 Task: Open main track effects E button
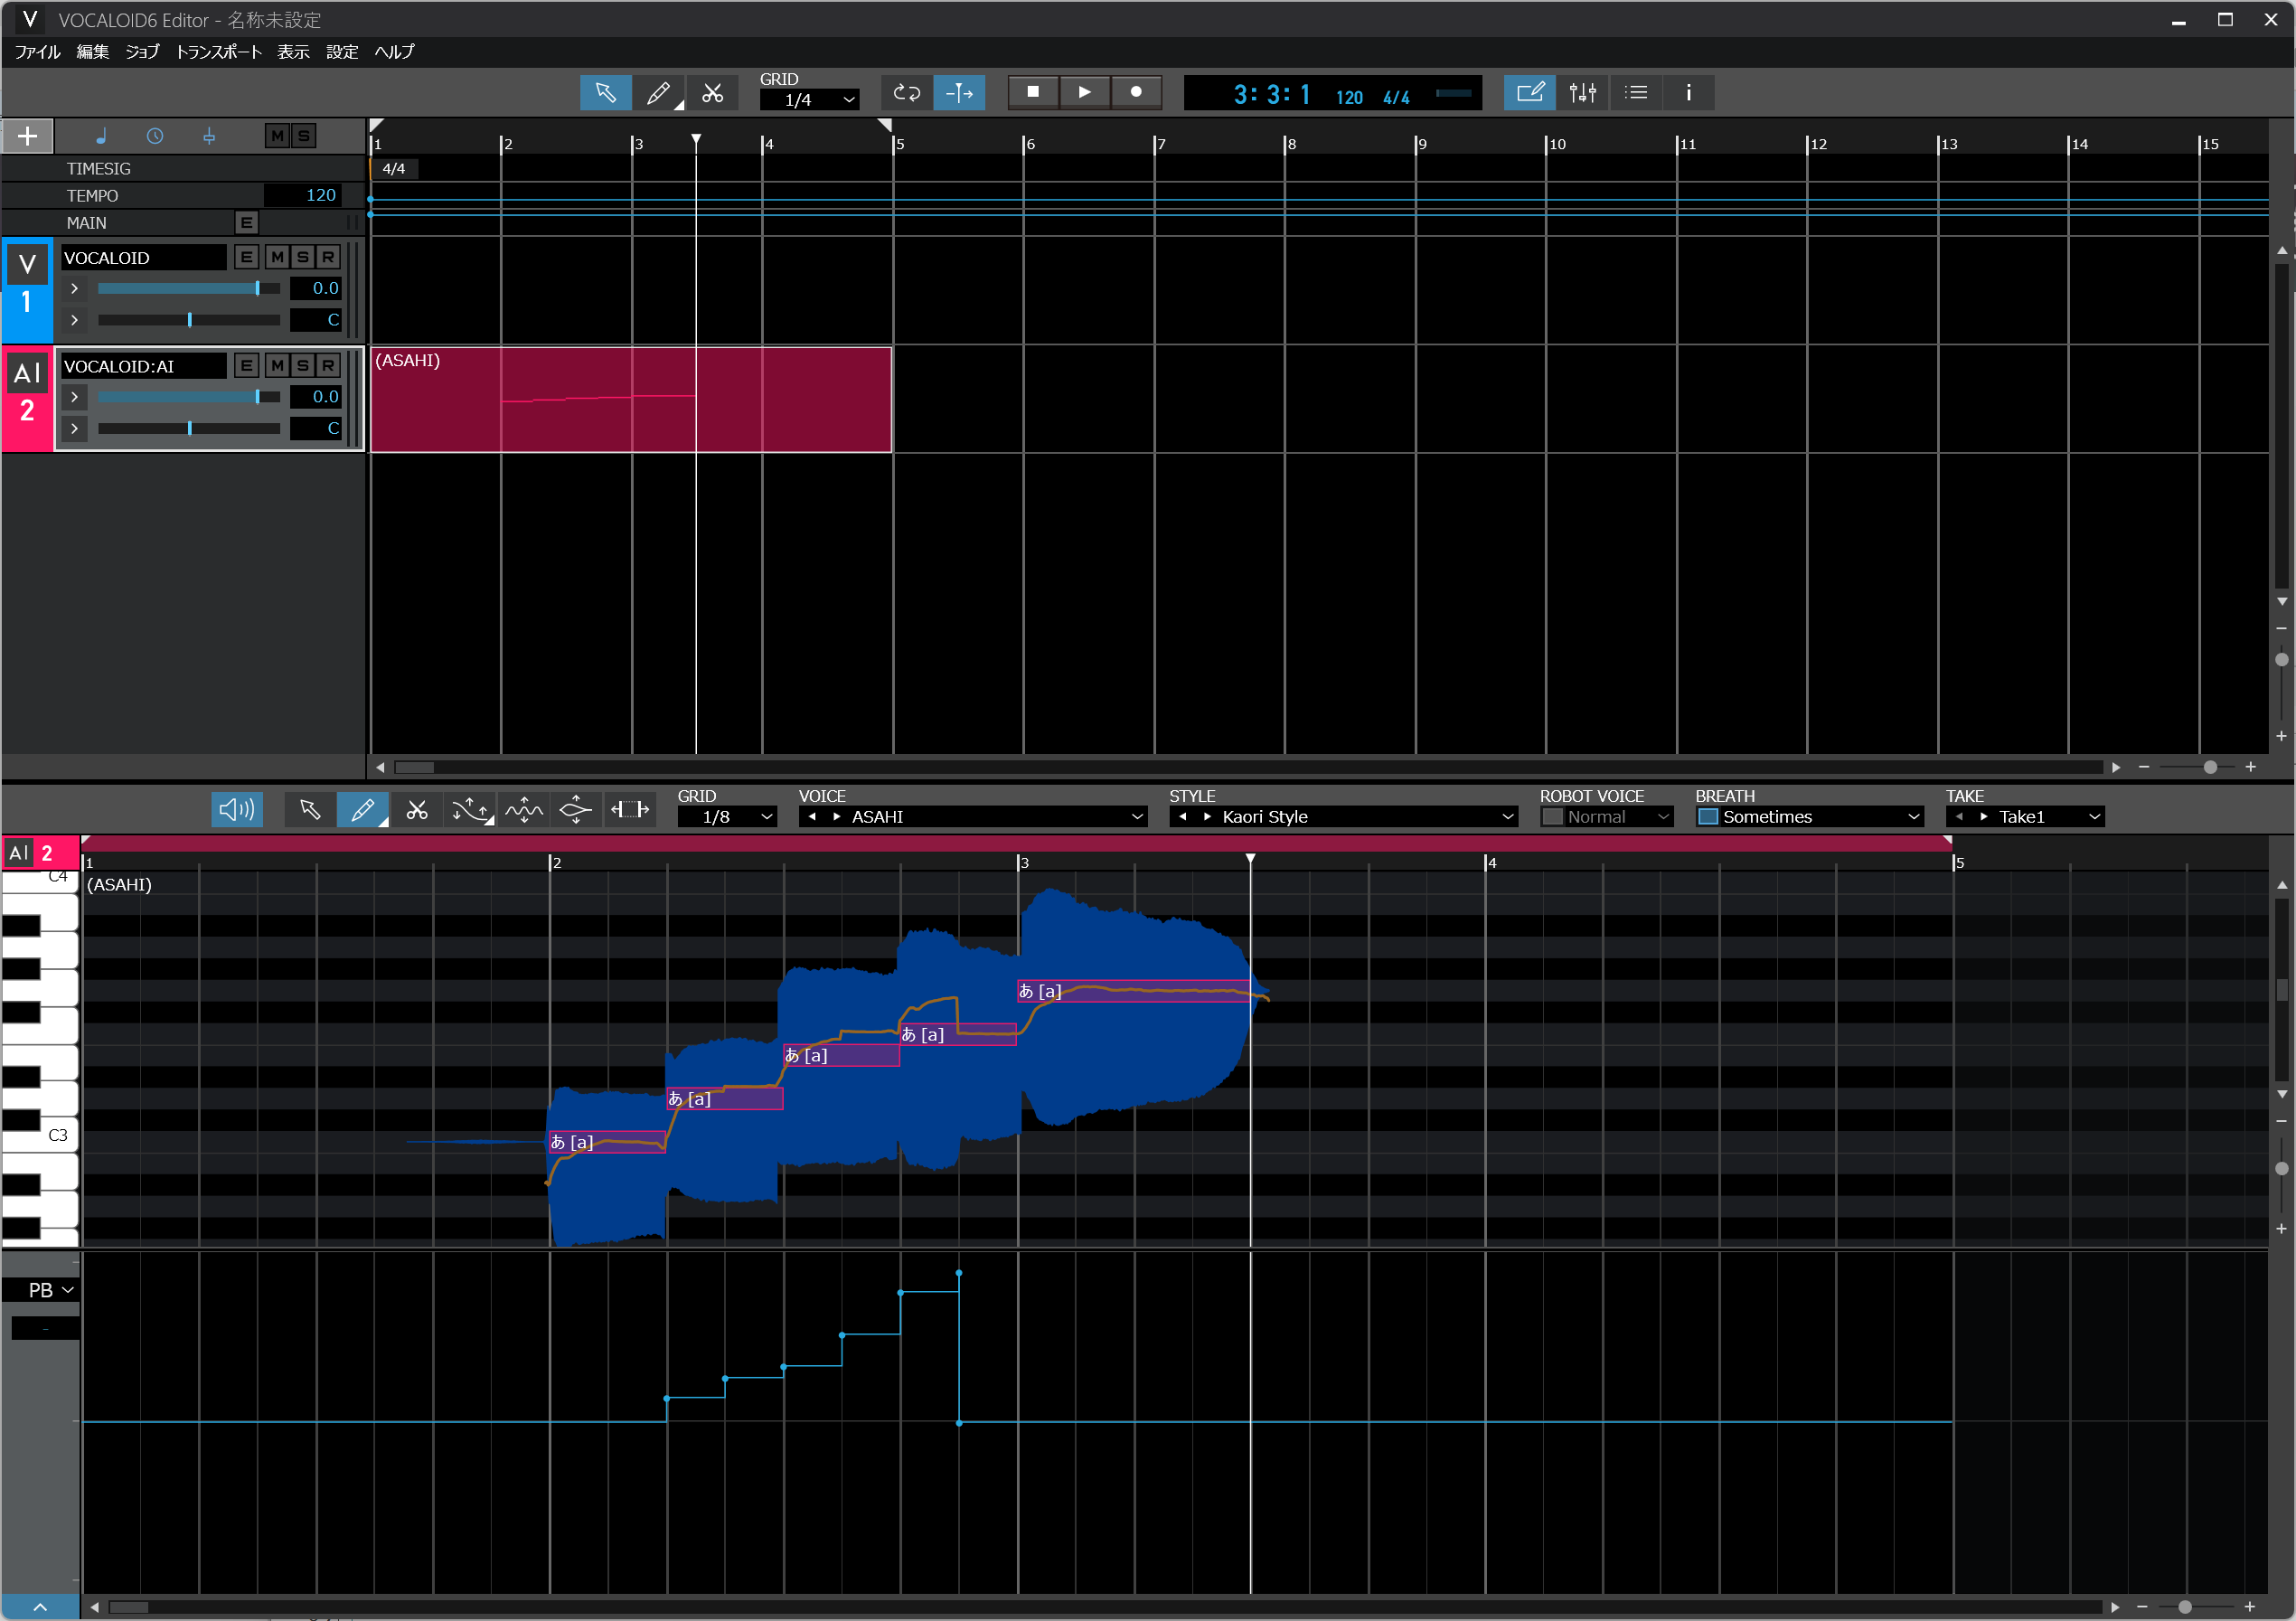coord(247,222)
